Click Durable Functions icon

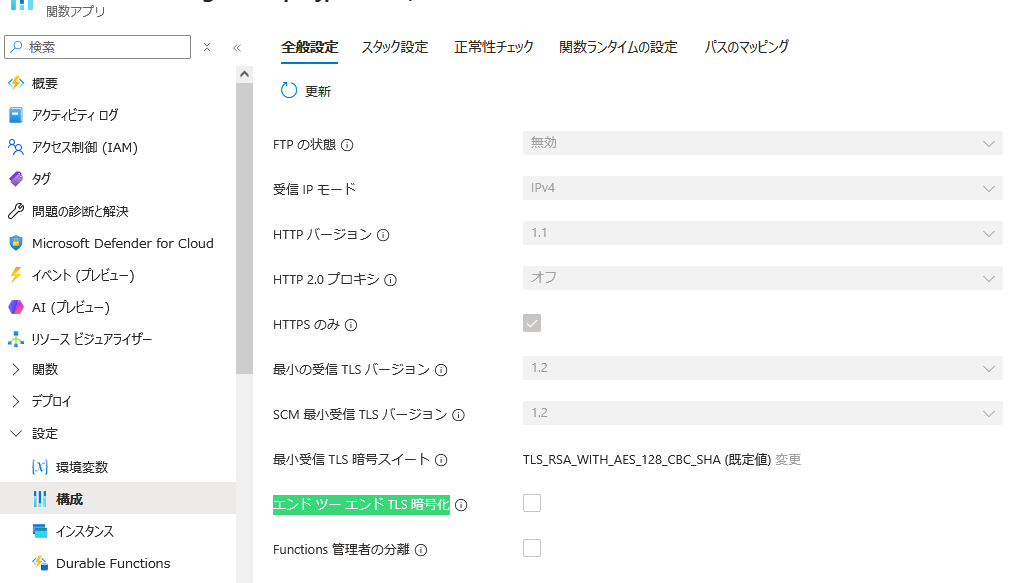tap(40, 563)
